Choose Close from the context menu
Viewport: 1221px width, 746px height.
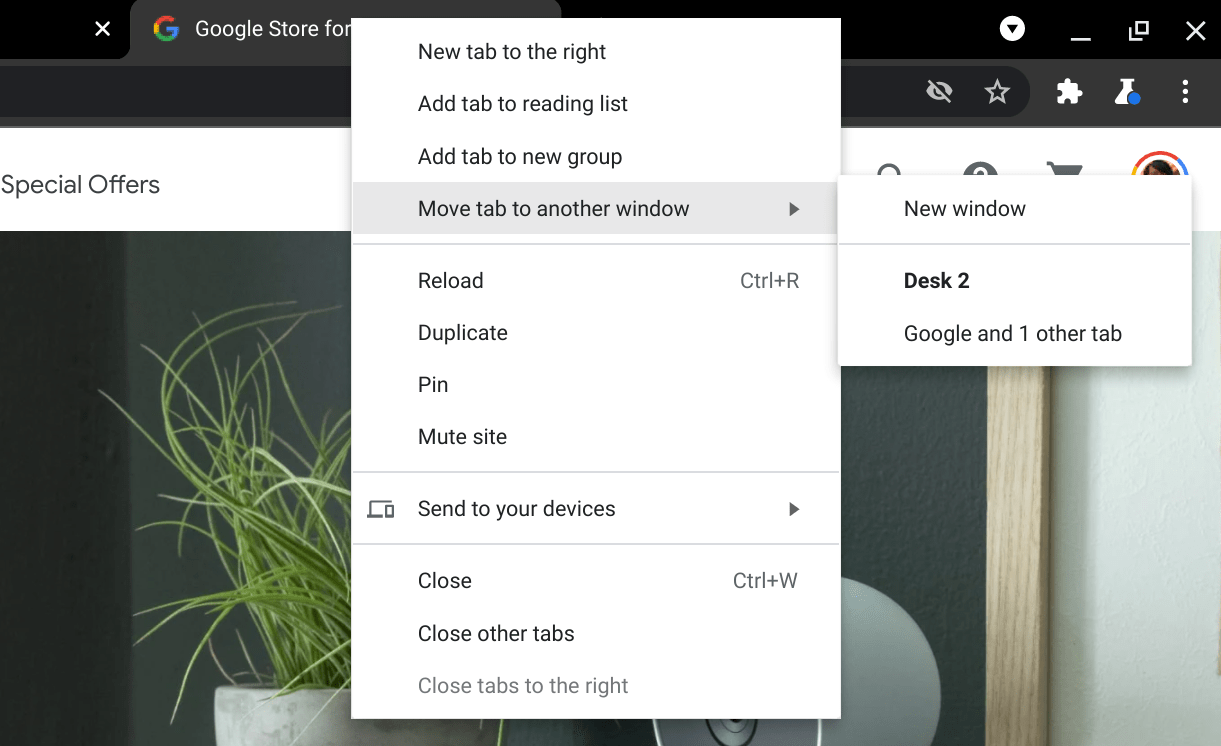click(596, 581)
